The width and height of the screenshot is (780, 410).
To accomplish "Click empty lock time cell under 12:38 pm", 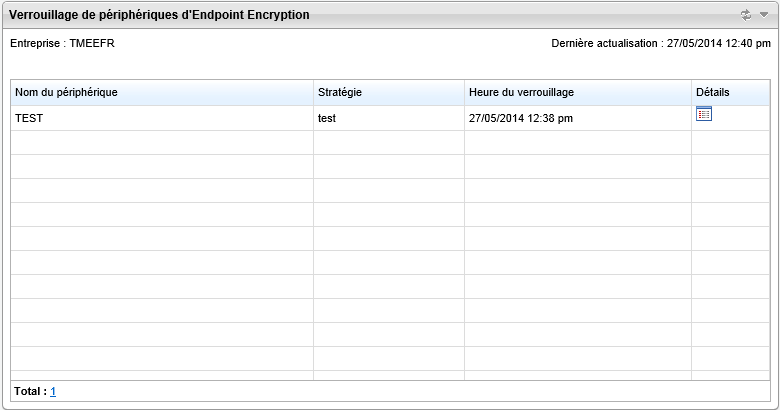I will [577, 142].
